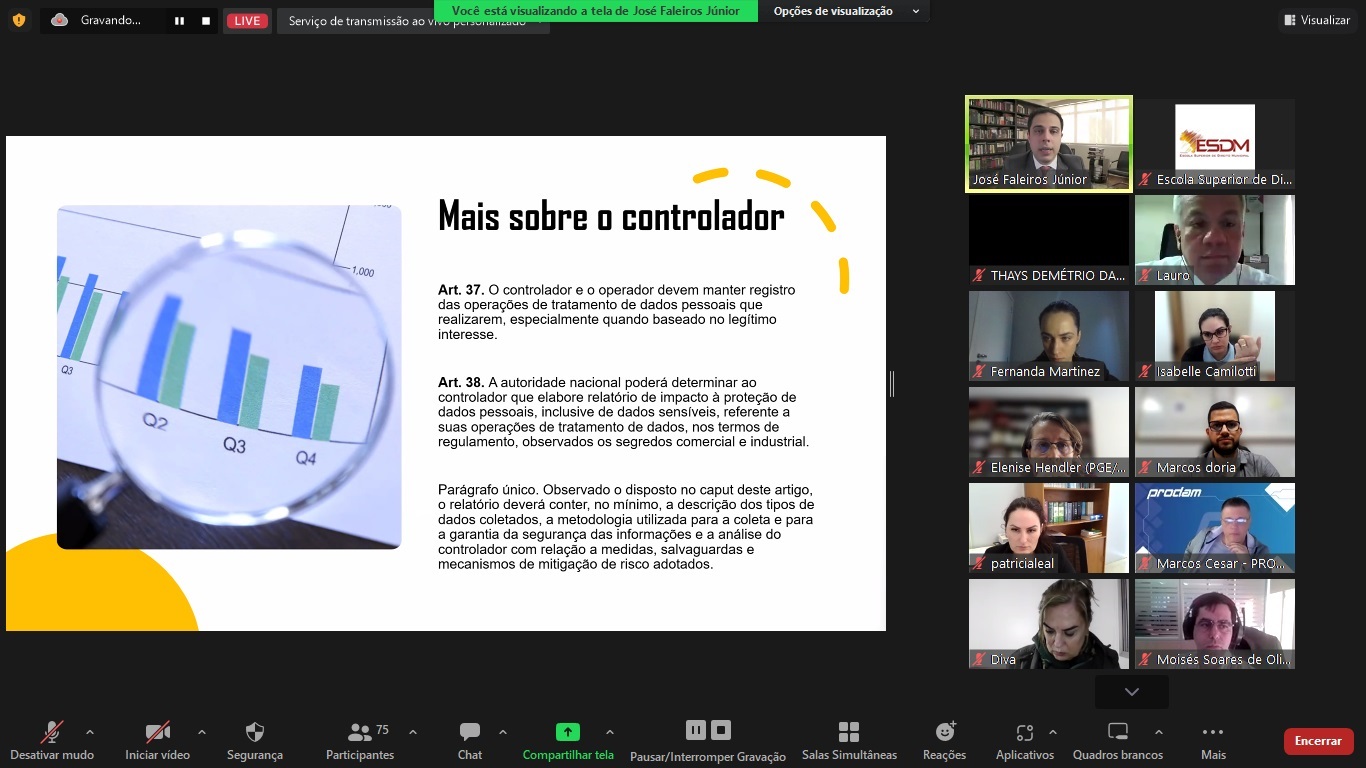The height and width of the screenshot is (768, 1366).
Task: Open Quadros brancos whiteboards
Action: [x=1118, y=741]
